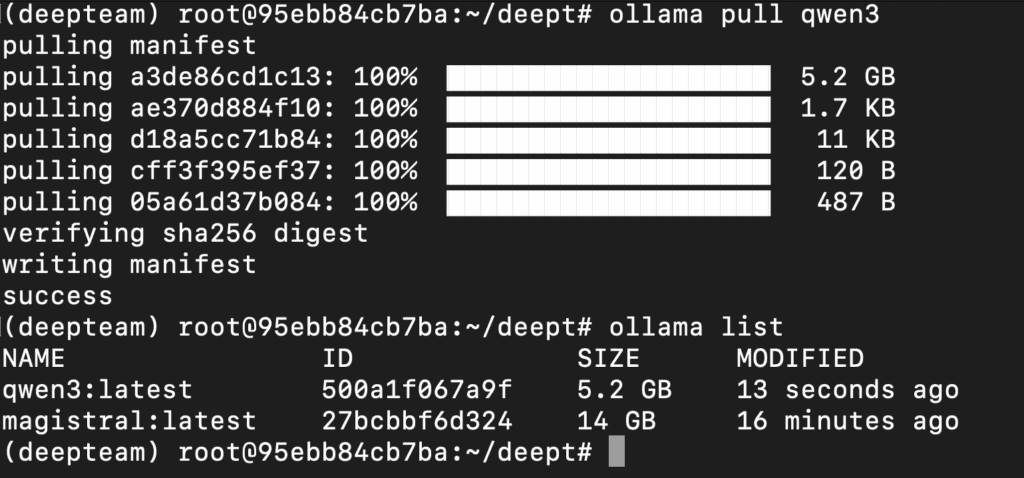
Task: Click the NAME column header
Action: pyautogui.click(x=34, y=358)
